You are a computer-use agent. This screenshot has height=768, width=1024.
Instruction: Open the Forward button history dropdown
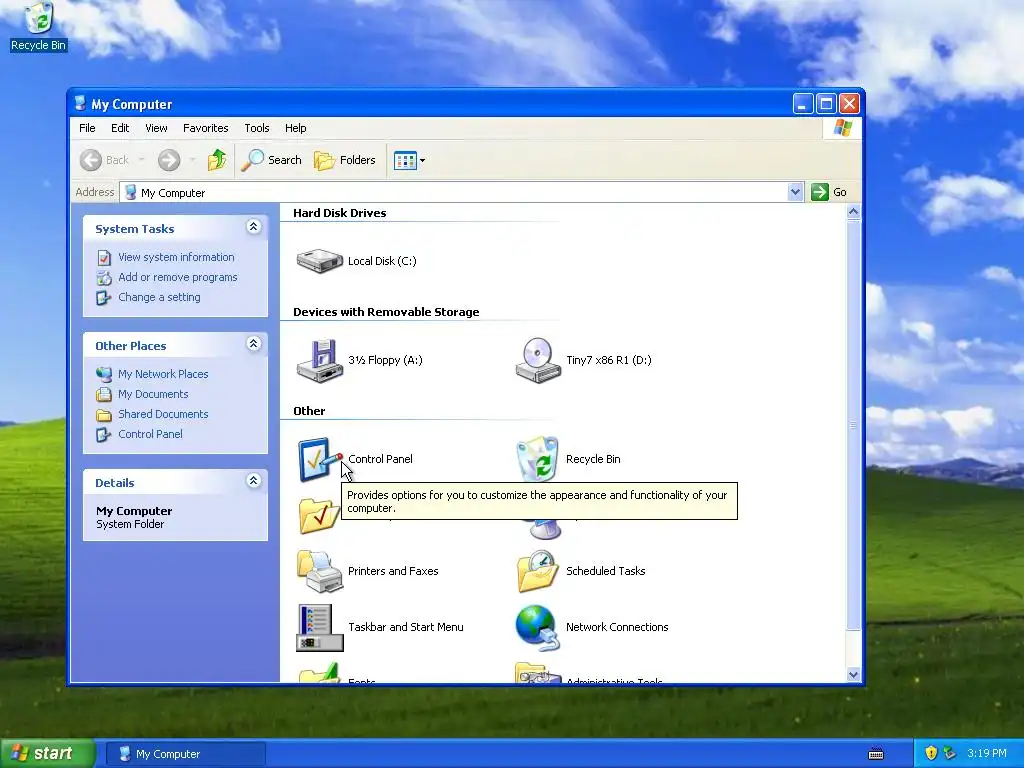pyautogui.click(x=192, y=160)
